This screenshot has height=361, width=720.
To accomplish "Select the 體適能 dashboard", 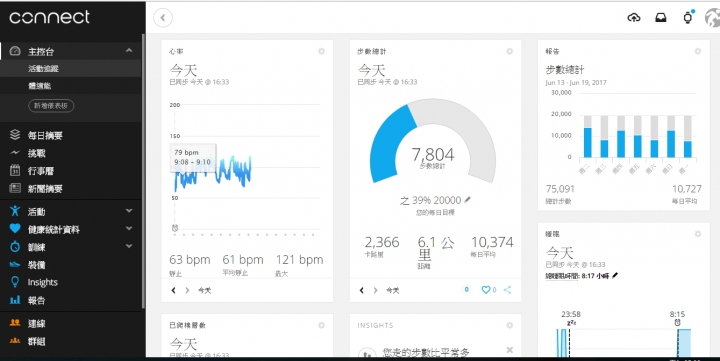I will [x=40, y=86].
